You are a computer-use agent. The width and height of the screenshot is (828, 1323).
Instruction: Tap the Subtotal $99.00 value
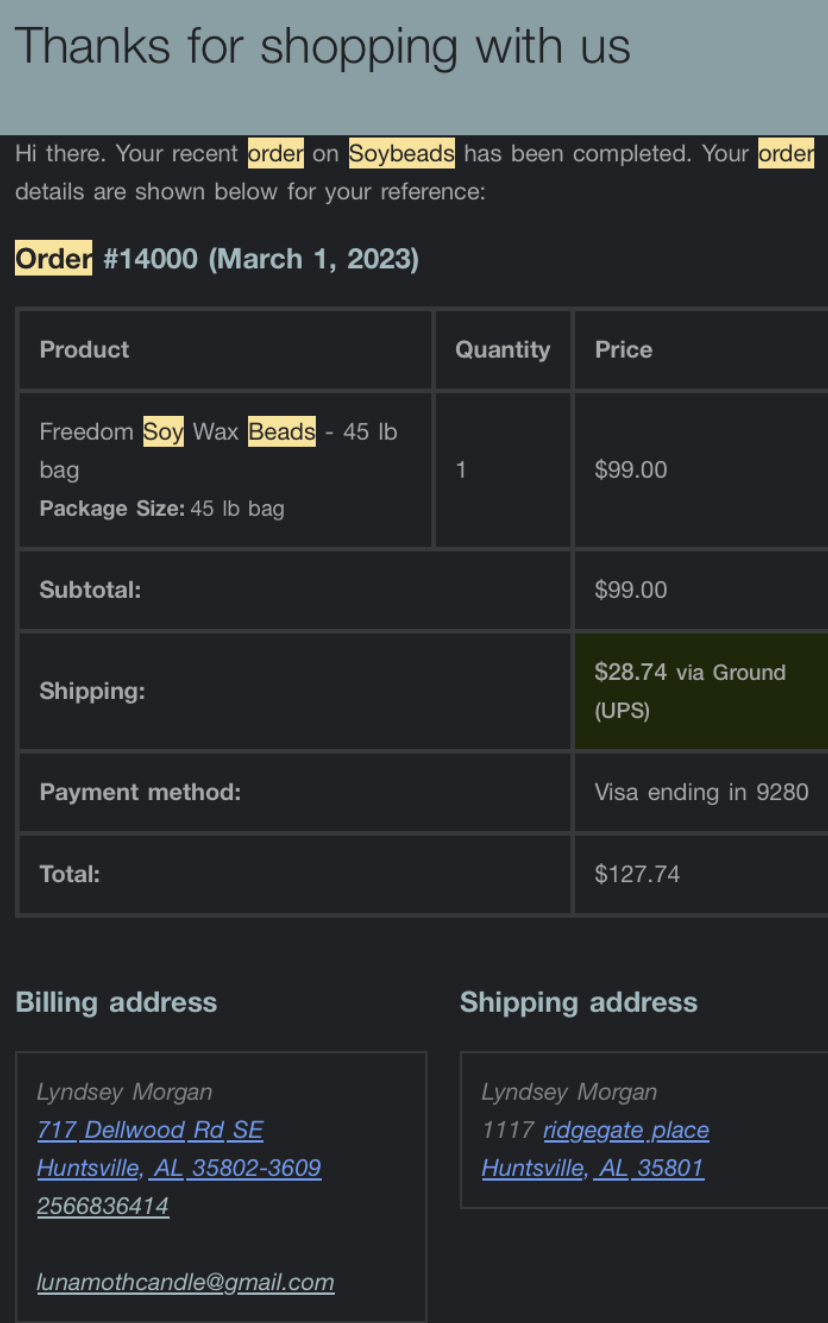pos(630,590)
